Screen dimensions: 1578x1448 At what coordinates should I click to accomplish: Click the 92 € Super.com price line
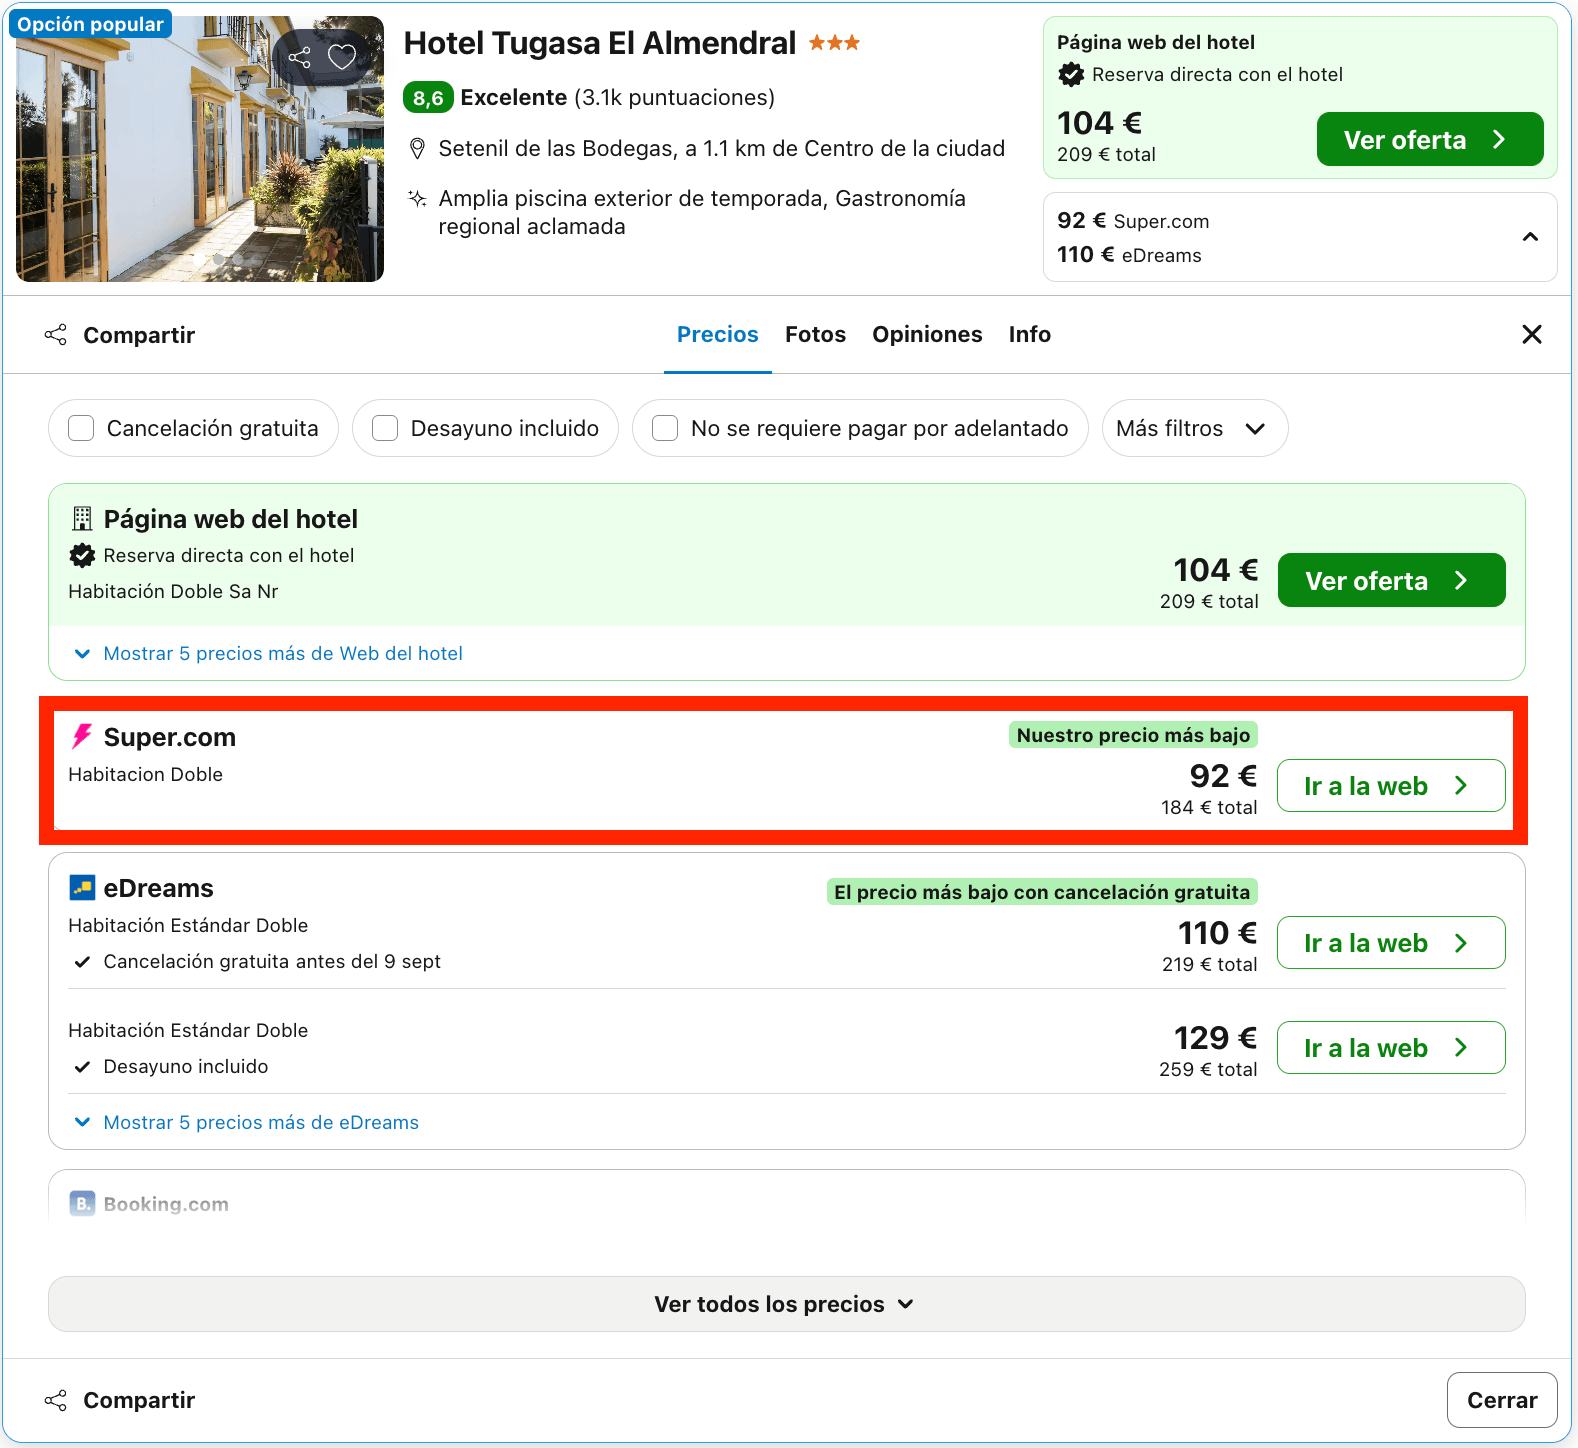(x=1133, y=221)
